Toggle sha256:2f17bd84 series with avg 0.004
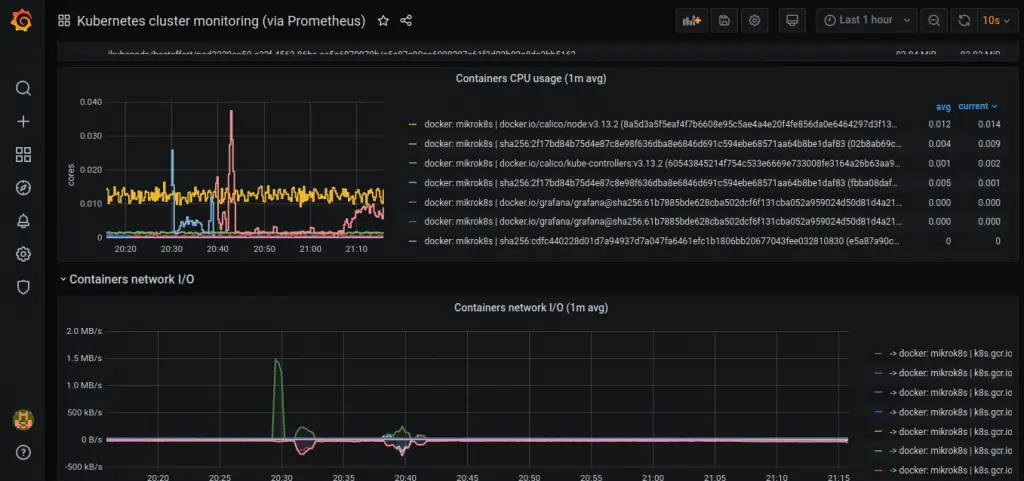This screenshot has height=481, width=1024. (x=661, y=143)
